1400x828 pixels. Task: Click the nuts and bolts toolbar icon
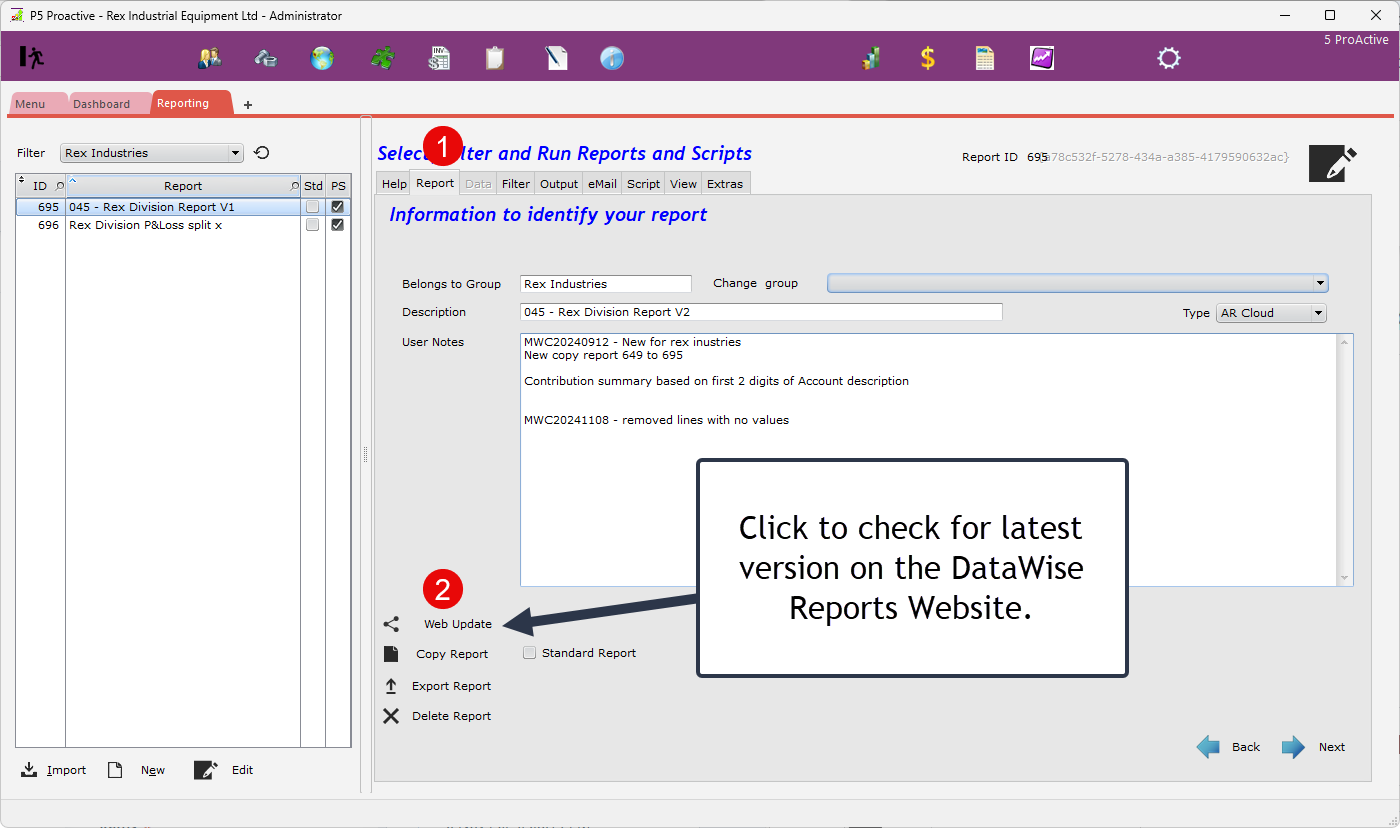pos(266,58)
